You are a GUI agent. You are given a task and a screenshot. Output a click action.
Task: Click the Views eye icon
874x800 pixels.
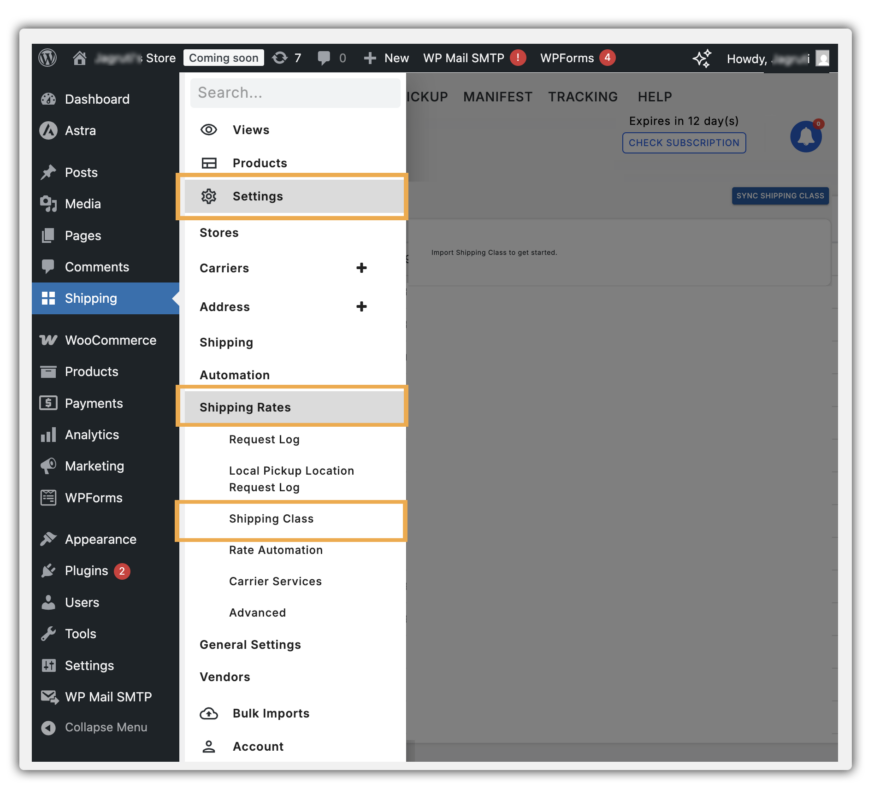click(208, 130)
